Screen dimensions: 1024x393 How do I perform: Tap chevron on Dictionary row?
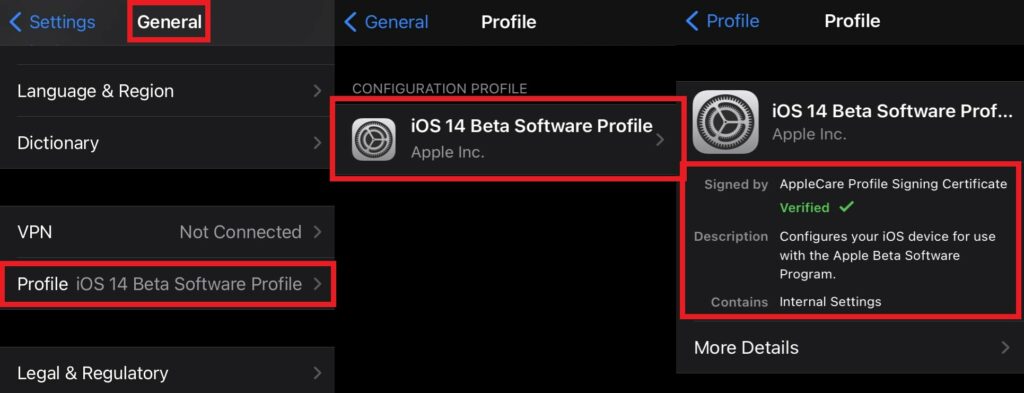click(317, 143)
